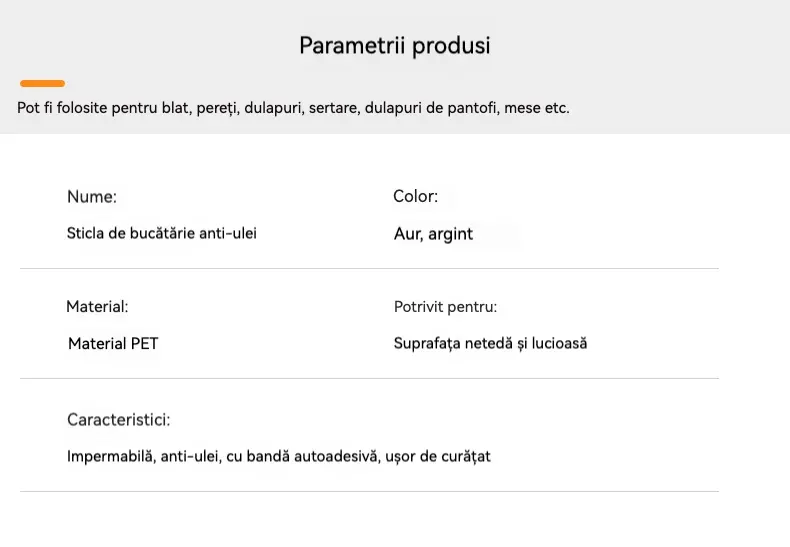
Task: Select the Material PET value
Action: [113, 344]
